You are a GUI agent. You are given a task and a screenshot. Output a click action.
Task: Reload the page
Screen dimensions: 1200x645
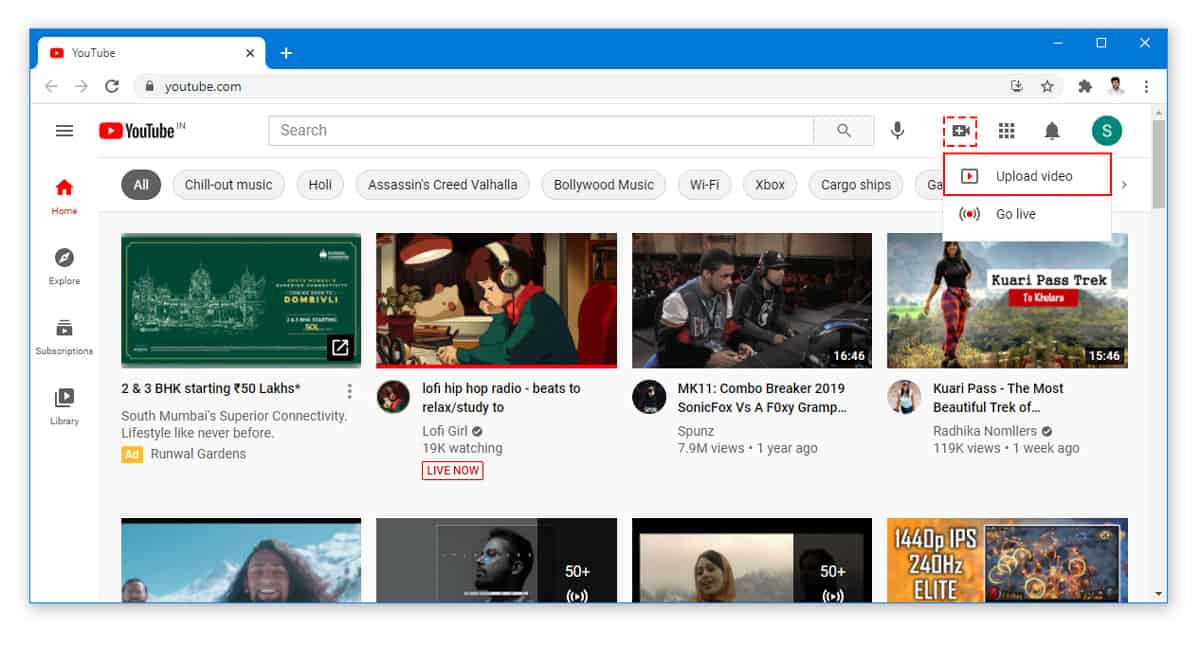112,86
